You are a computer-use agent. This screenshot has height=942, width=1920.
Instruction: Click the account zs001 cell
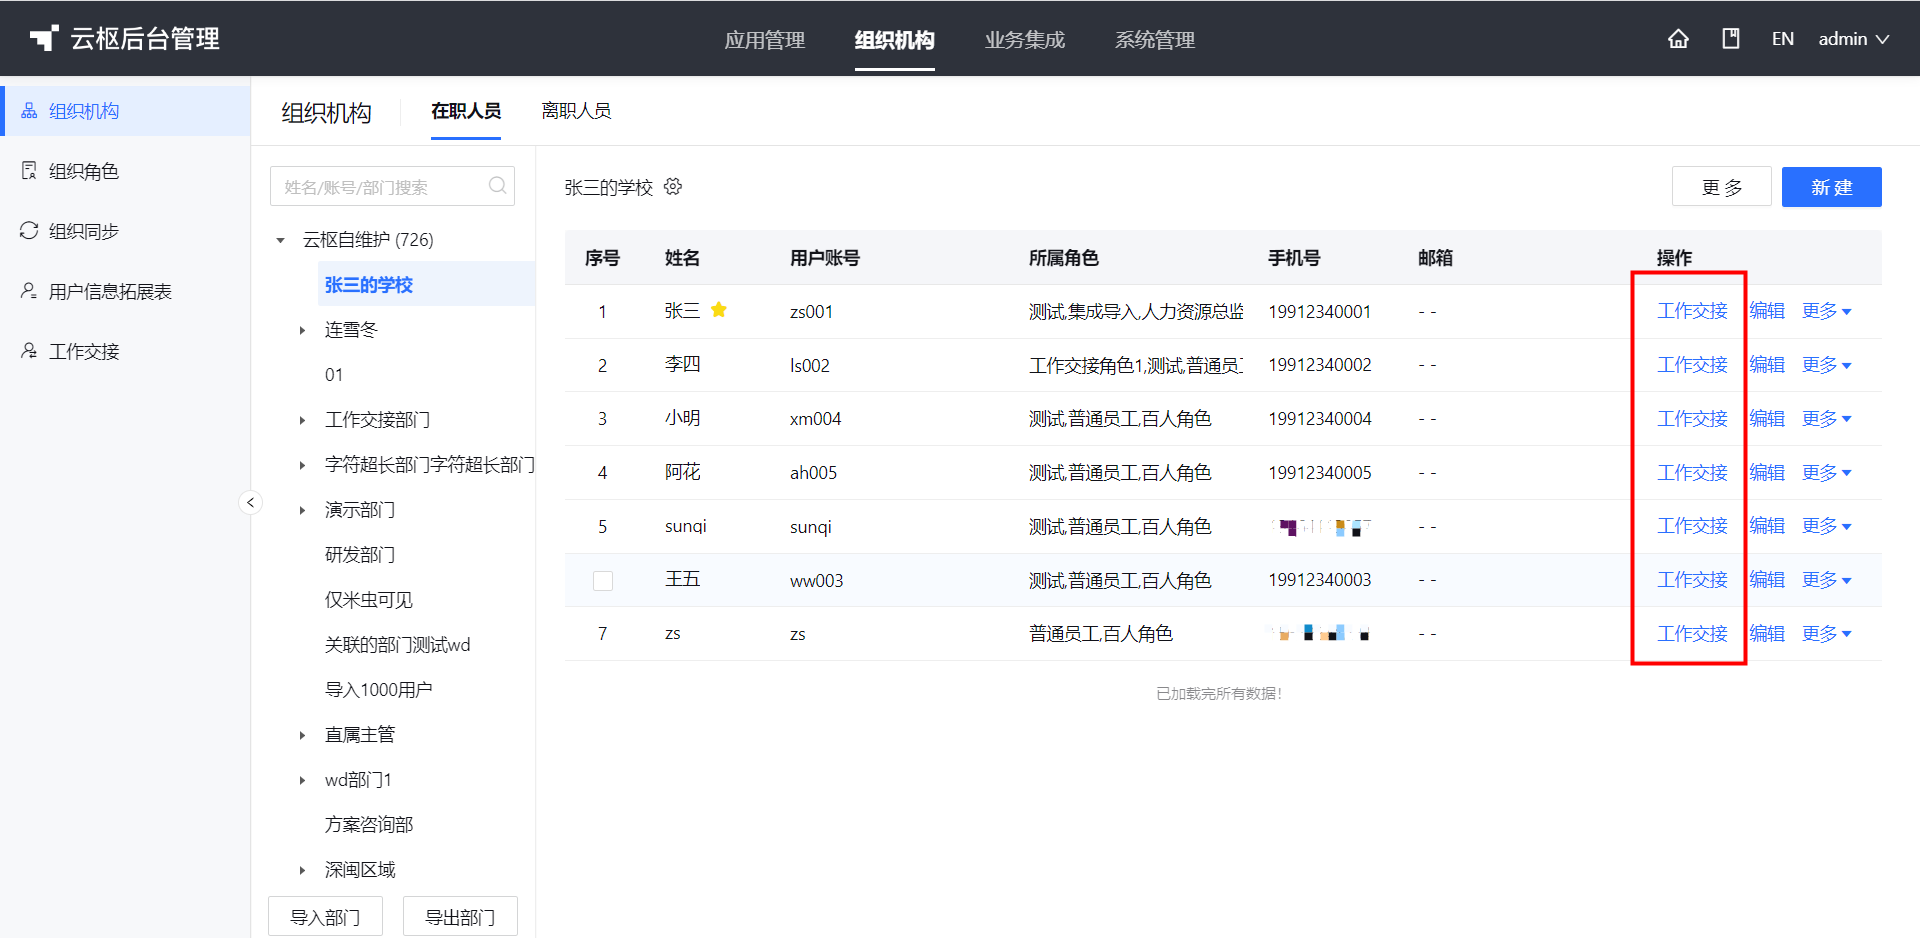(811, 312)
